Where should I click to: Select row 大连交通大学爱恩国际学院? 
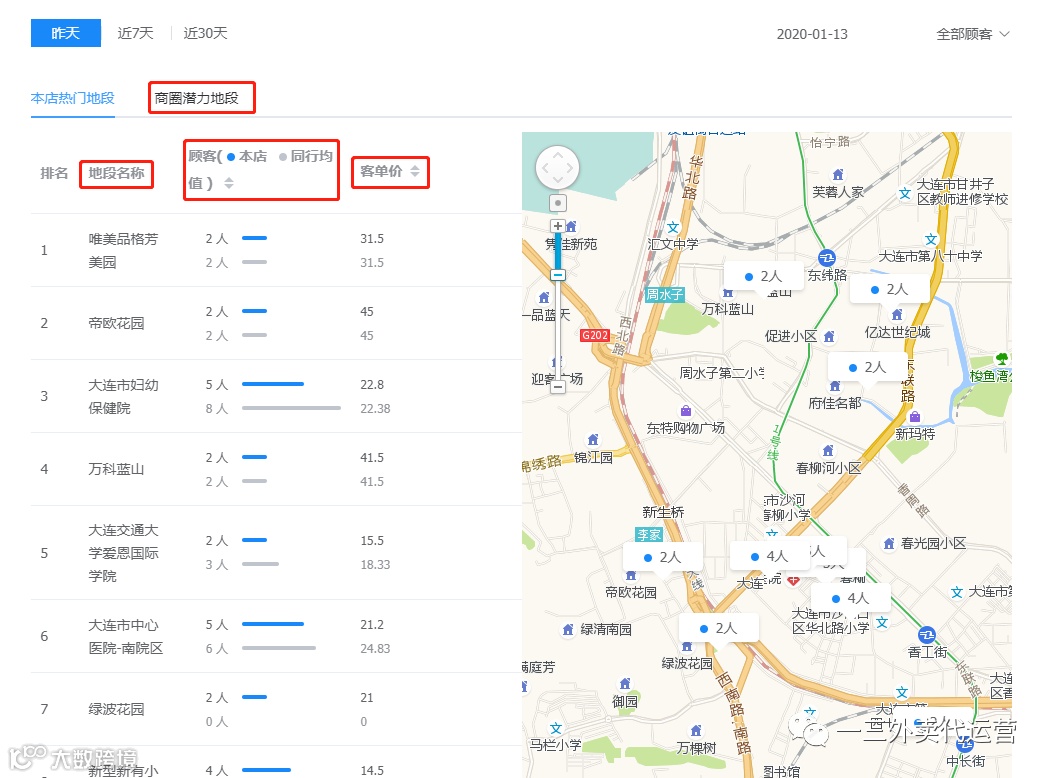276,553
